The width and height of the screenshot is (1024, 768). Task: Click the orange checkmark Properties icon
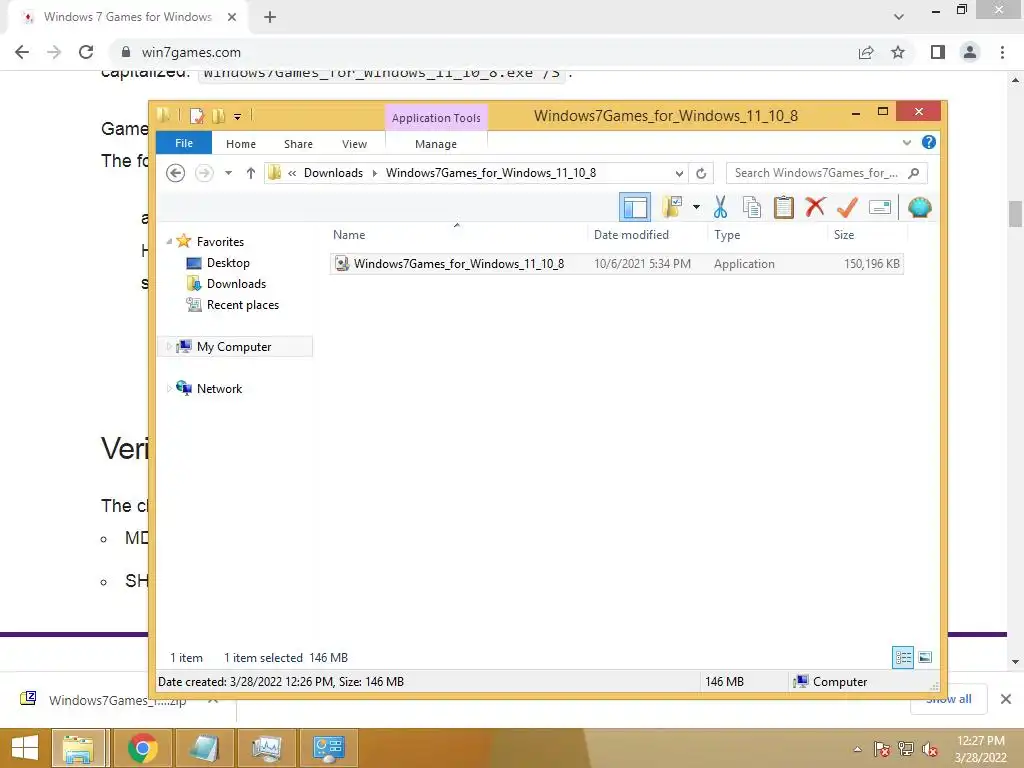847,208
